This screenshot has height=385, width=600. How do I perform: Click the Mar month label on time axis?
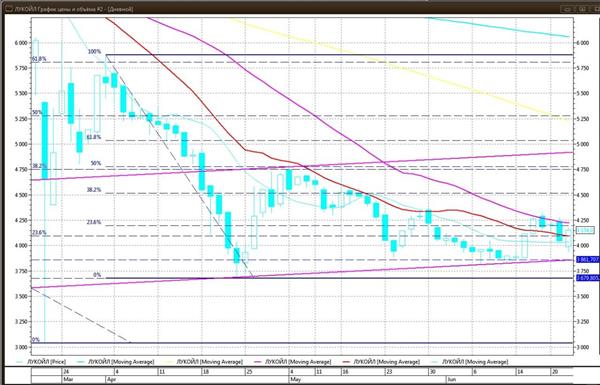[x=68, y=380]
